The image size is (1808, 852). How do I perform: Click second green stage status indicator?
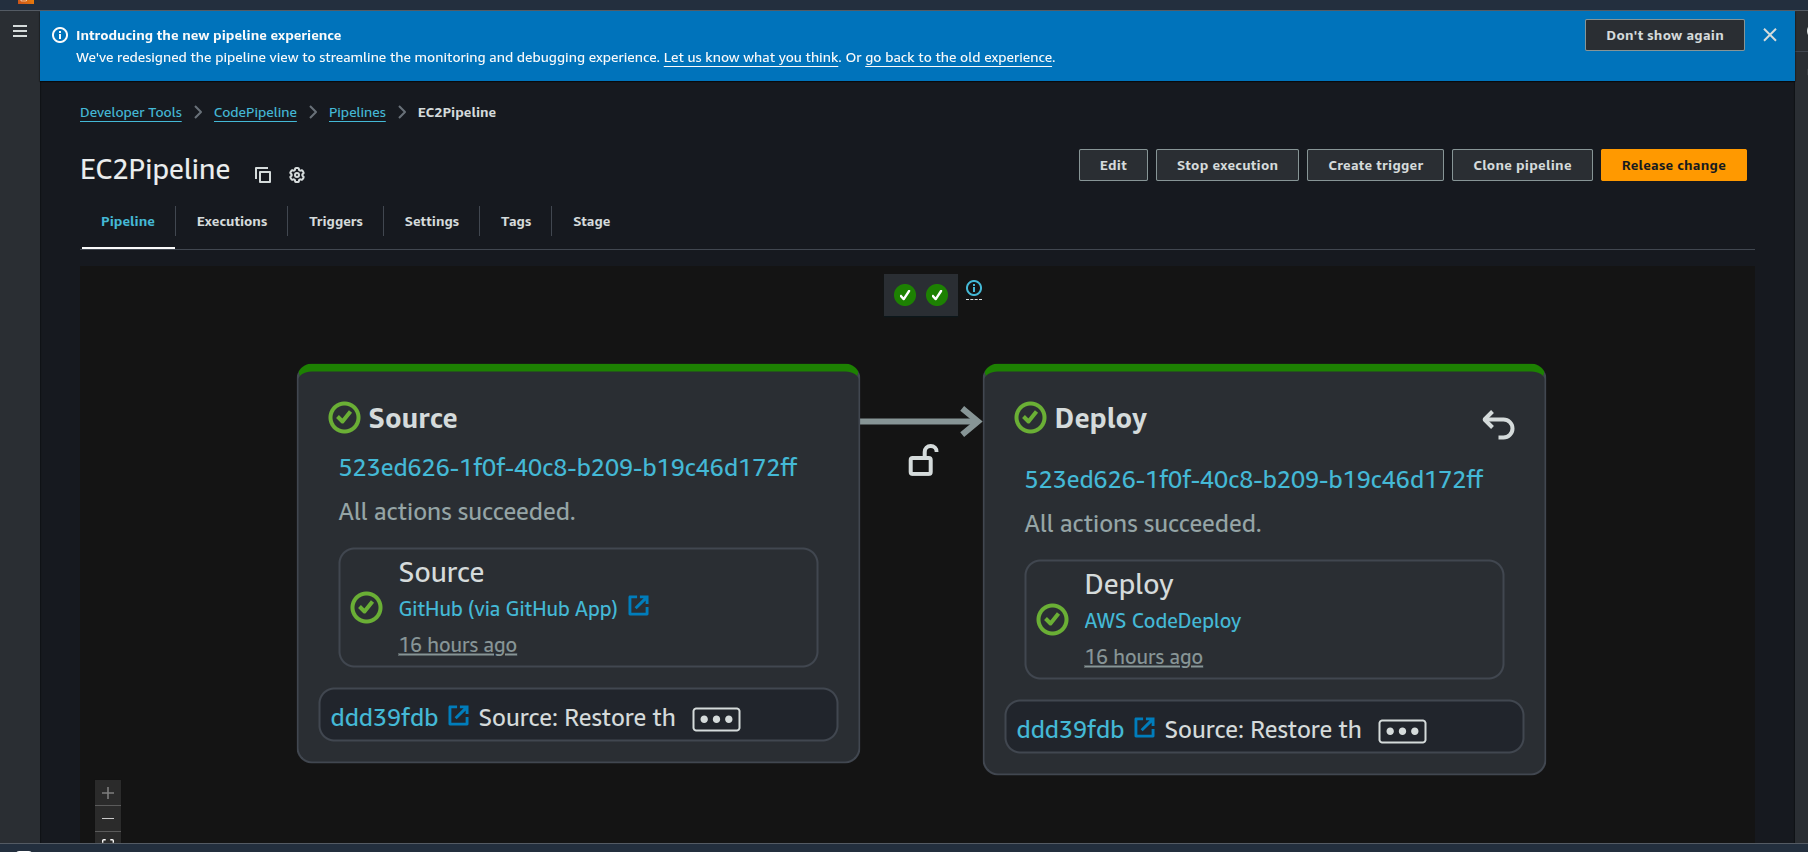[937, 295]
